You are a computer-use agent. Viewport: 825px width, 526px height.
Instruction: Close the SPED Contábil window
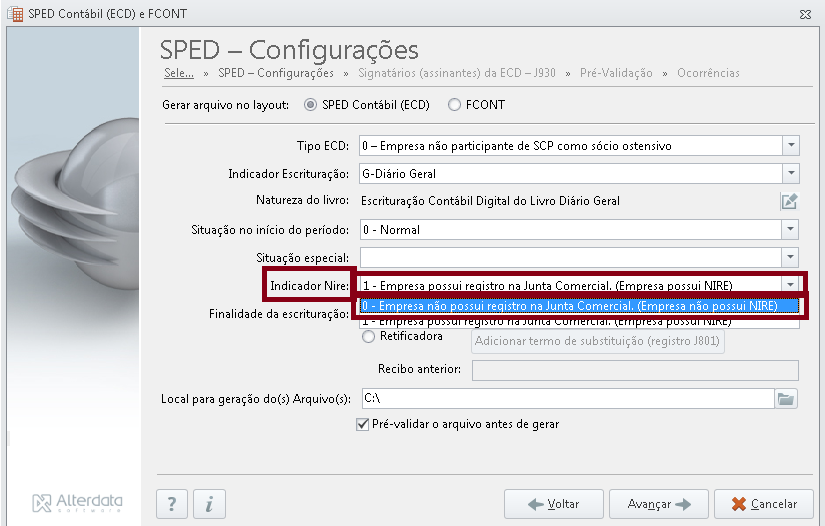coord(805,14)
